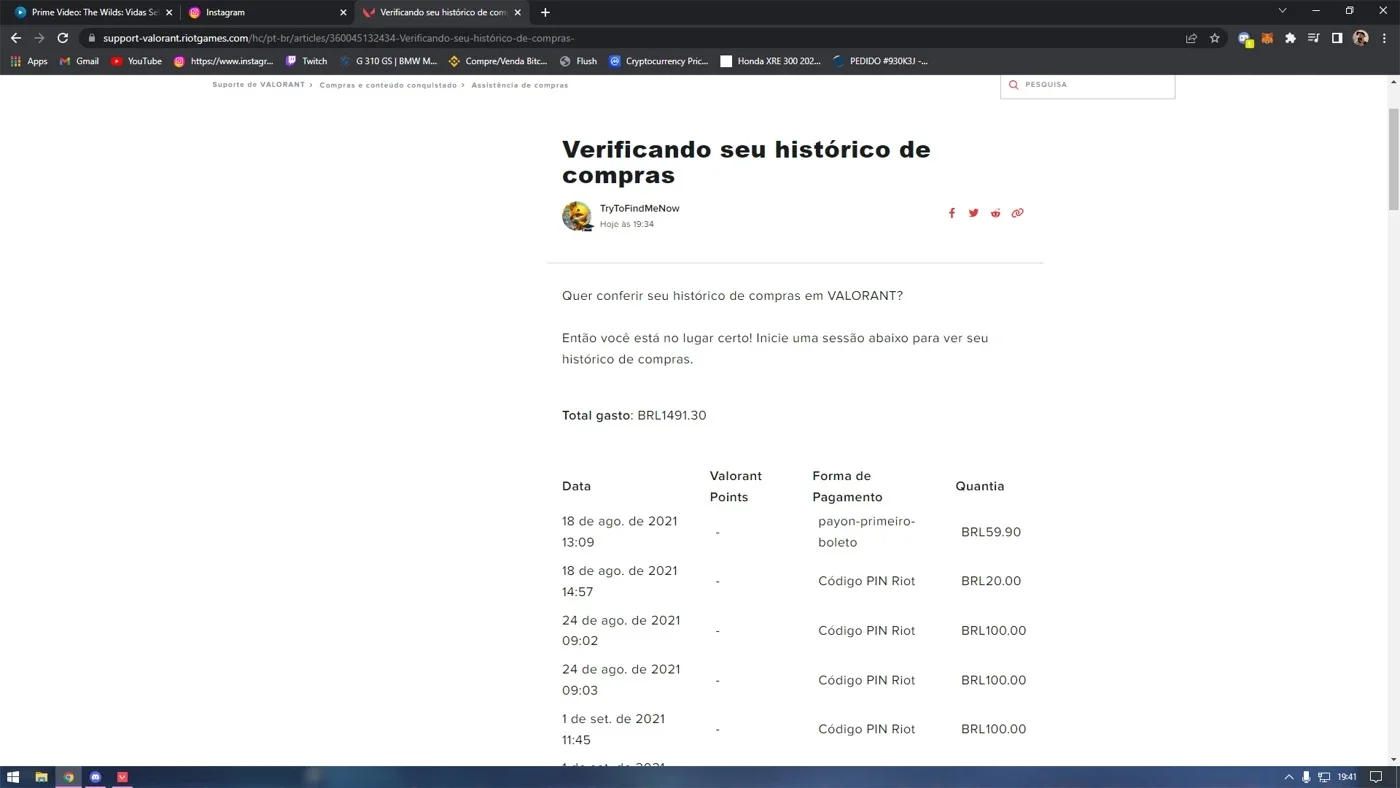Open the Suporte de VALORANT breadcrumb
The width and height of the screenshot is (1400, 788).
258,85
